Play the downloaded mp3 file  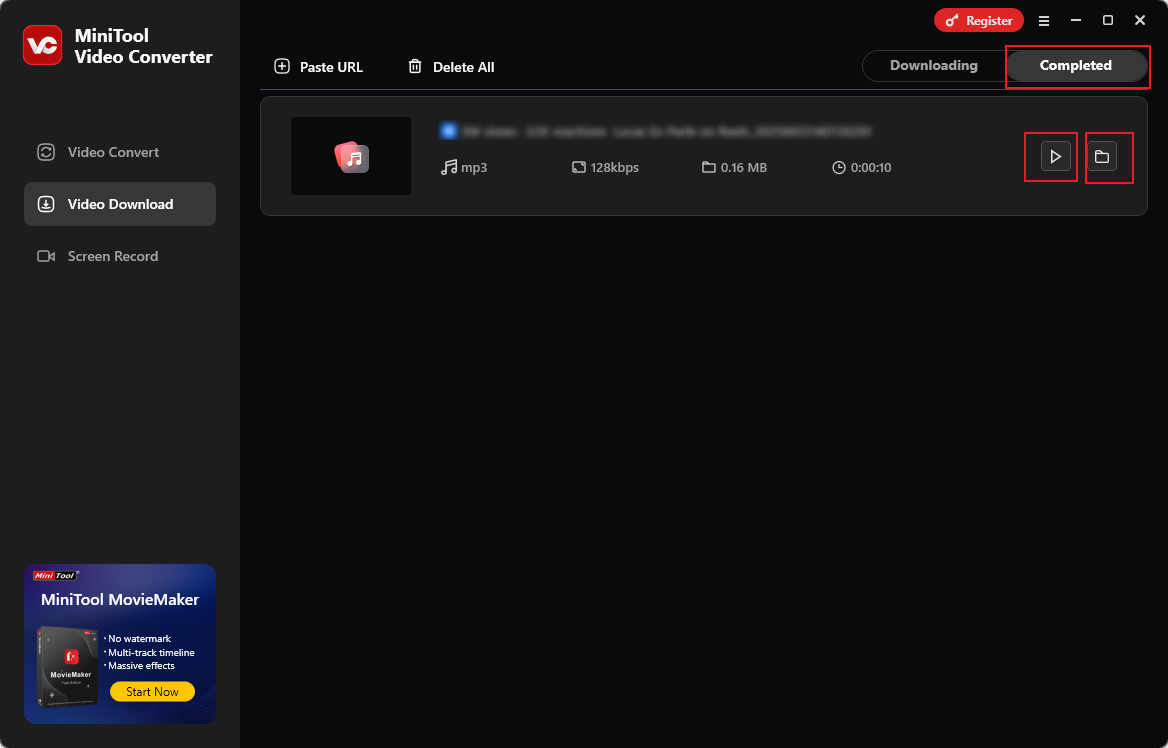1056,156
